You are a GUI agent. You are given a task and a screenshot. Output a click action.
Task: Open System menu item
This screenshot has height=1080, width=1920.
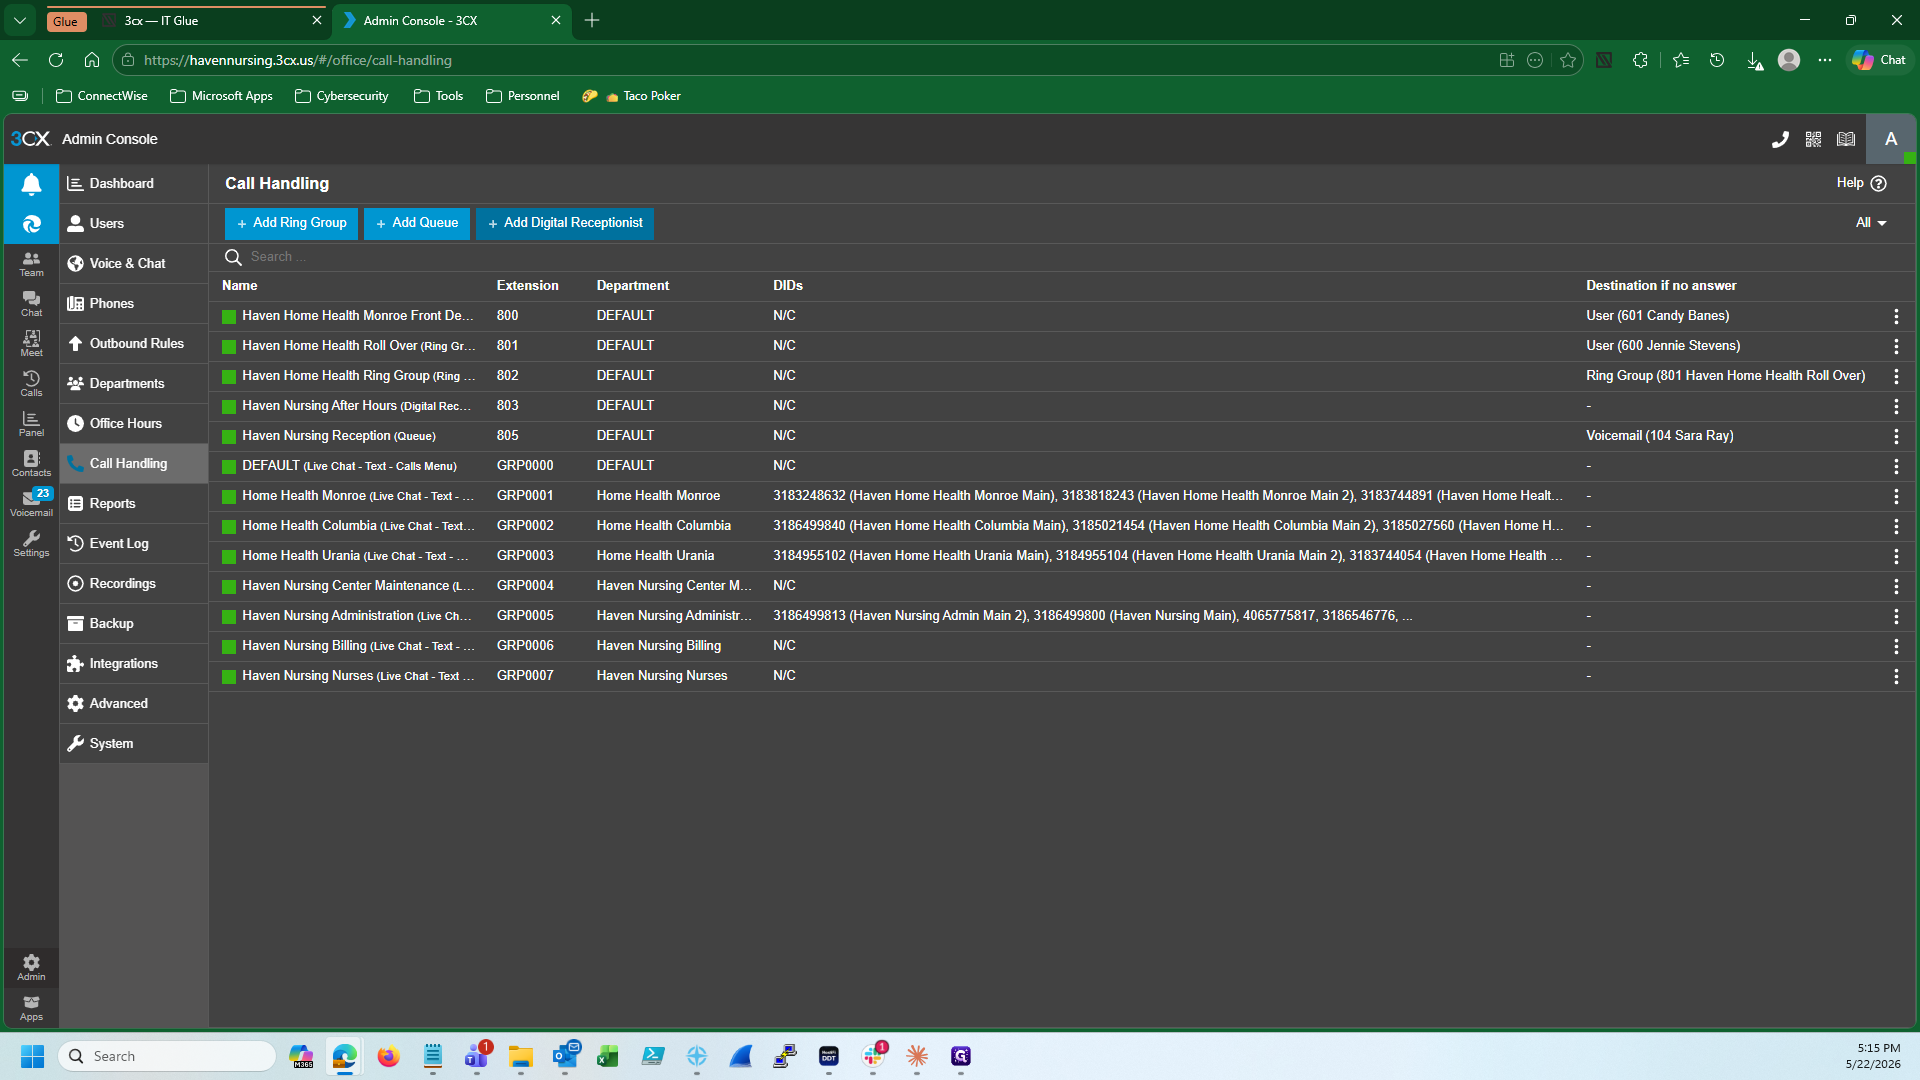[134, 744]
